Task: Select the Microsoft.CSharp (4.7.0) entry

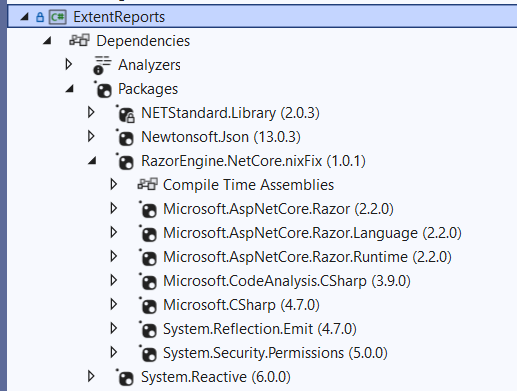Action: pyautogui.click(x=241, y=305)
